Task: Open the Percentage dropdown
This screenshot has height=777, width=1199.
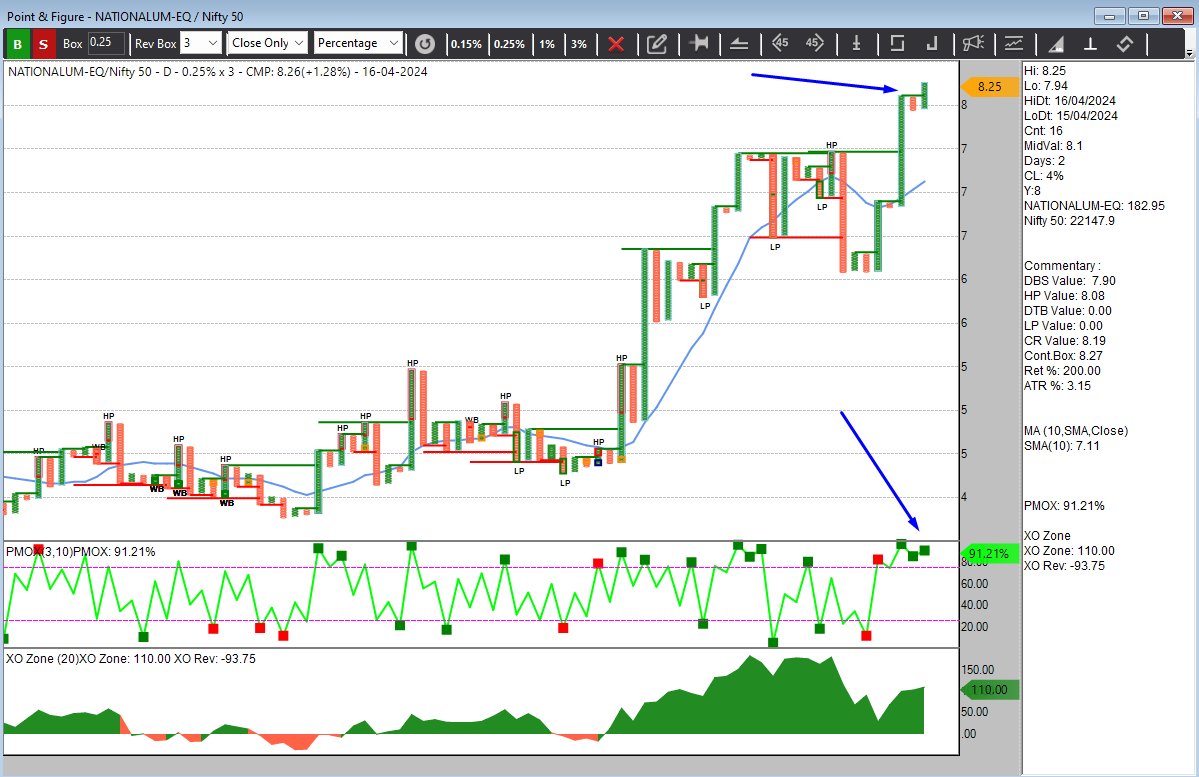Action: pos(358,43)
